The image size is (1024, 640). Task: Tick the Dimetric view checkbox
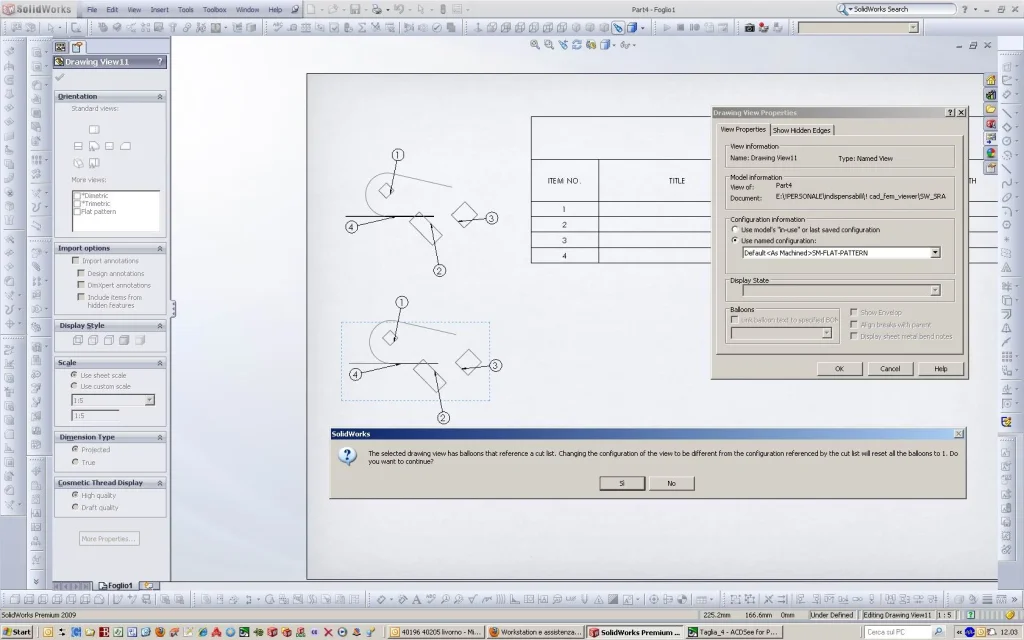coord(77,196)
